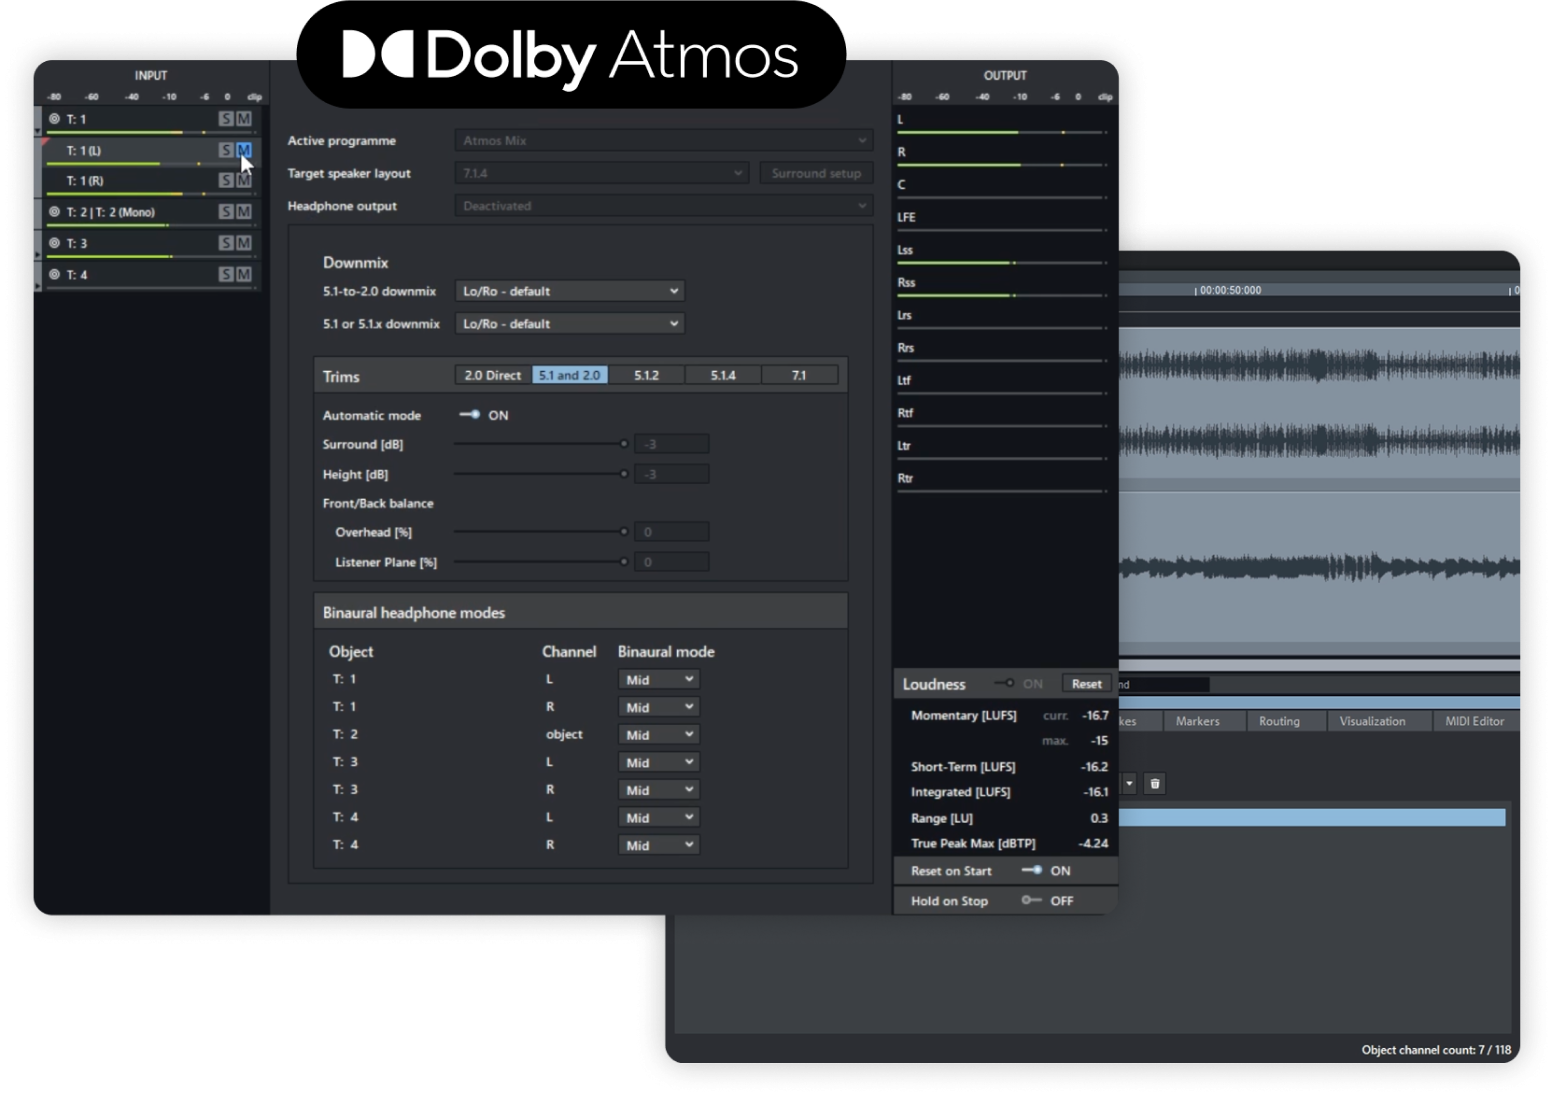Click the Loudness Reset button

tap(1086, 684)
